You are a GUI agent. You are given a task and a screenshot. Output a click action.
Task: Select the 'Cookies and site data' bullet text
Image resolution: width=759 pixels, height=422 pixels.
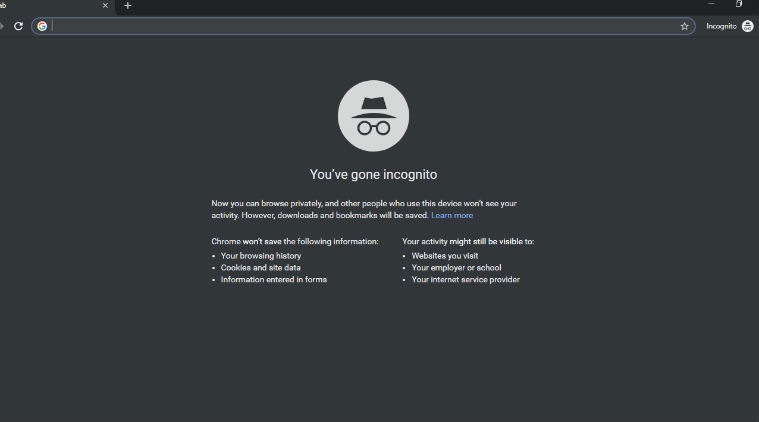point(260,268)
